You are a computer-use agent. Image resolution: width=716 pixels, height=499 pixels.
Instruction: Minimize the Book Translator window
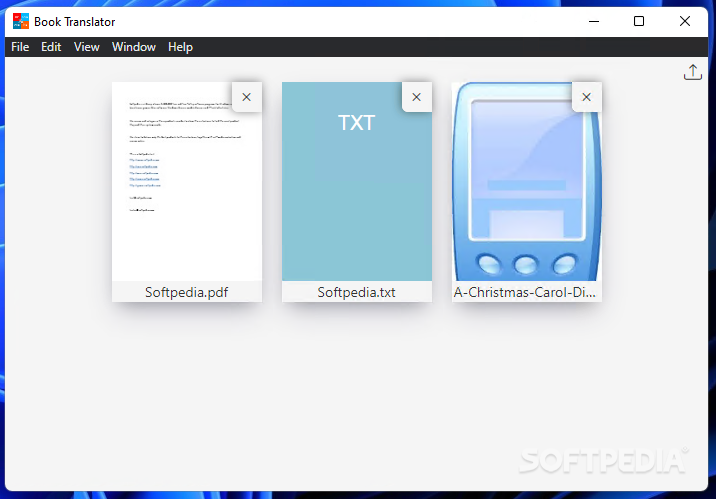click(594, 21)
